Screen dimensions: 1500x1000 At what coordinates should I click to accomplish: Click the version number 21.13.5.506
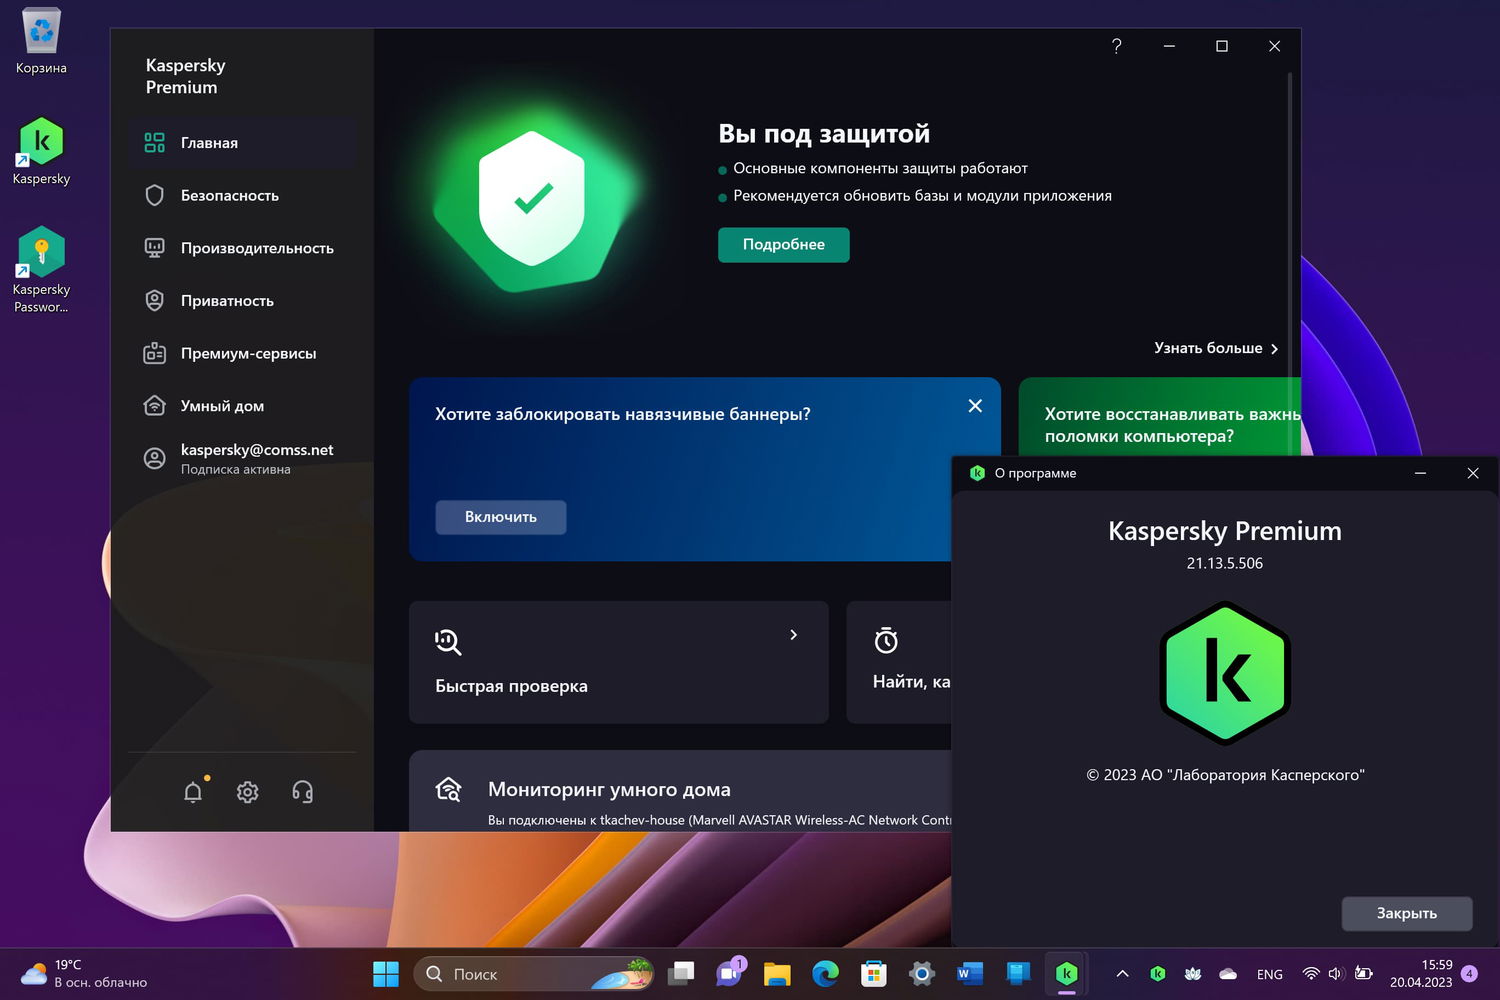tap(1225, 563)
